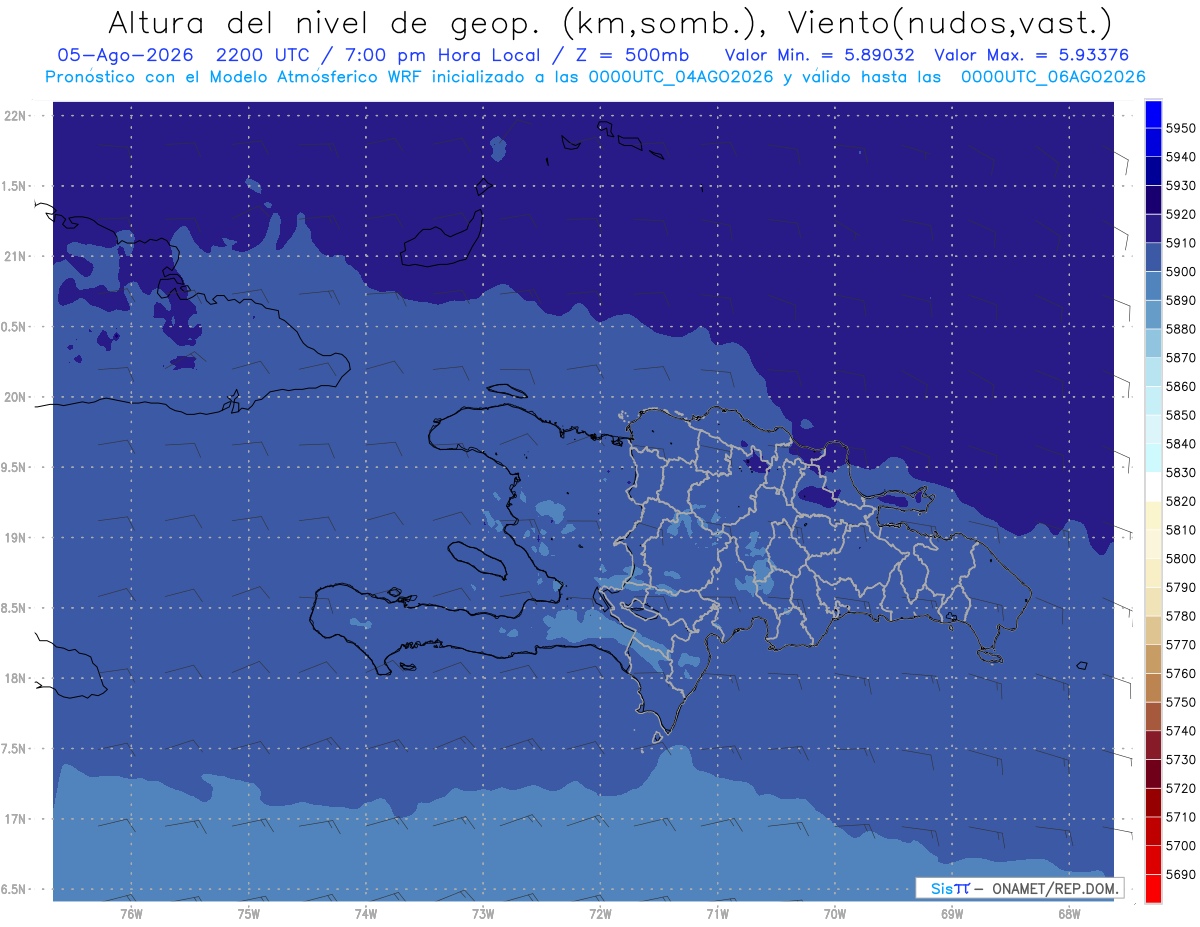The height and width of the screenshot is (927, 1200).
Task: Click the 72W longitude axis label
Action: (600, 913)
